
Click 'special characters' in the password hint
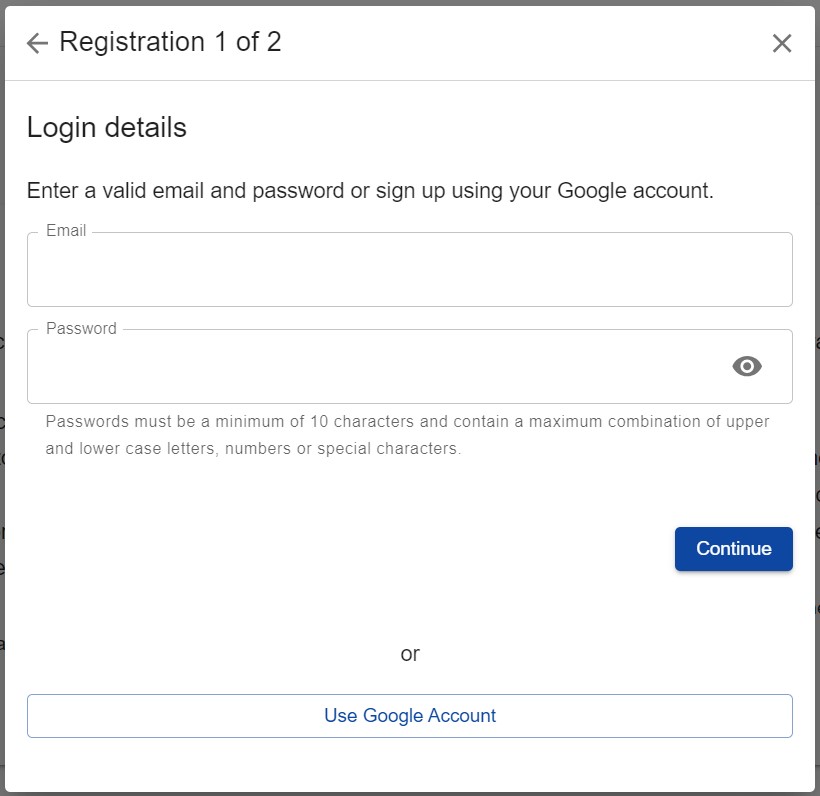point(389,449)
